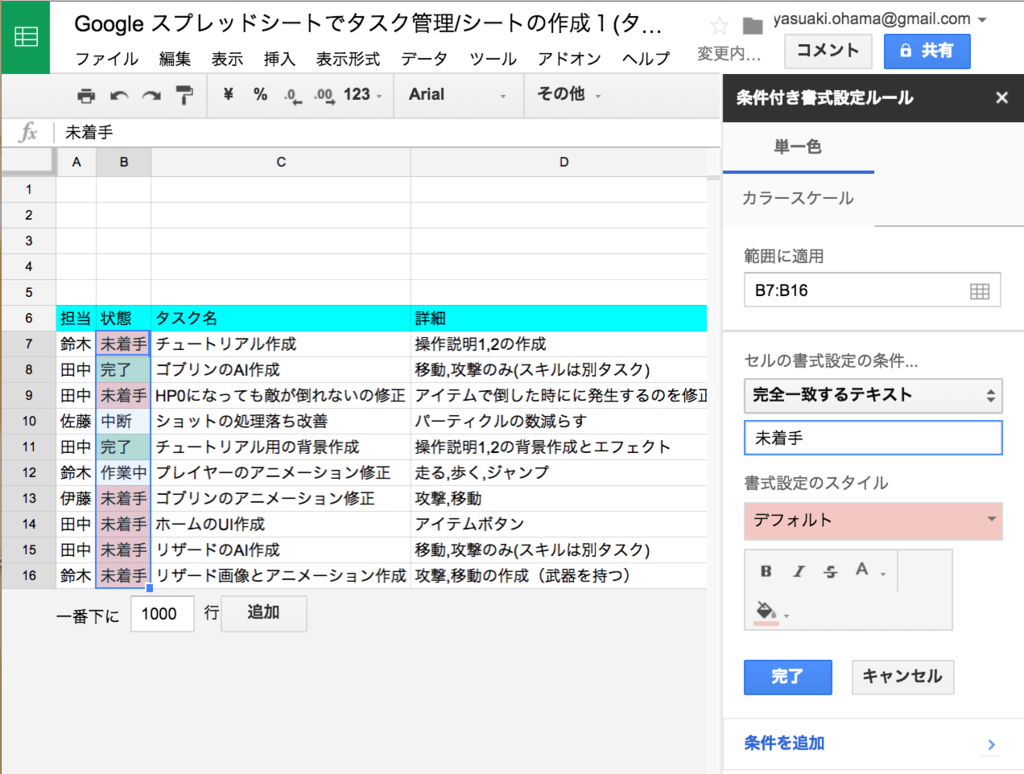Open the その他 more toolbar dropdown
1024x774 pixels.
click(568, 95)
